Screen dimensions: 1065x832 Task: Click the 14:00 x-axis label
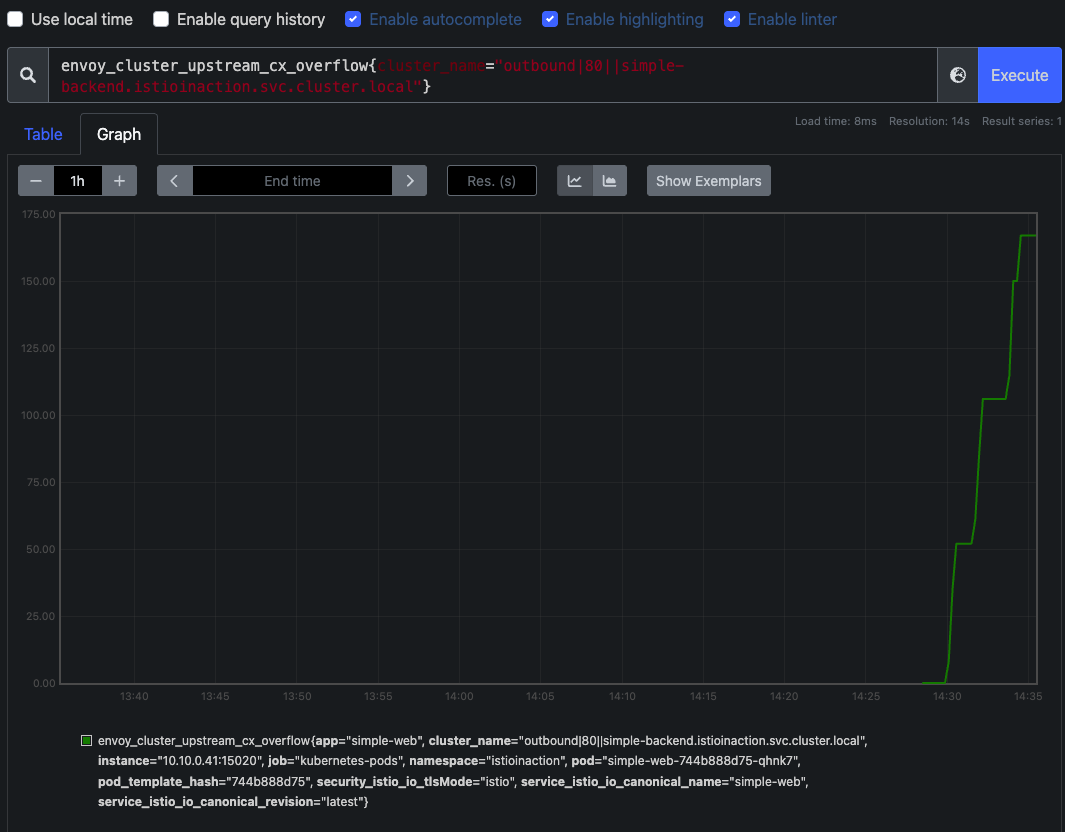click(459, 696)
